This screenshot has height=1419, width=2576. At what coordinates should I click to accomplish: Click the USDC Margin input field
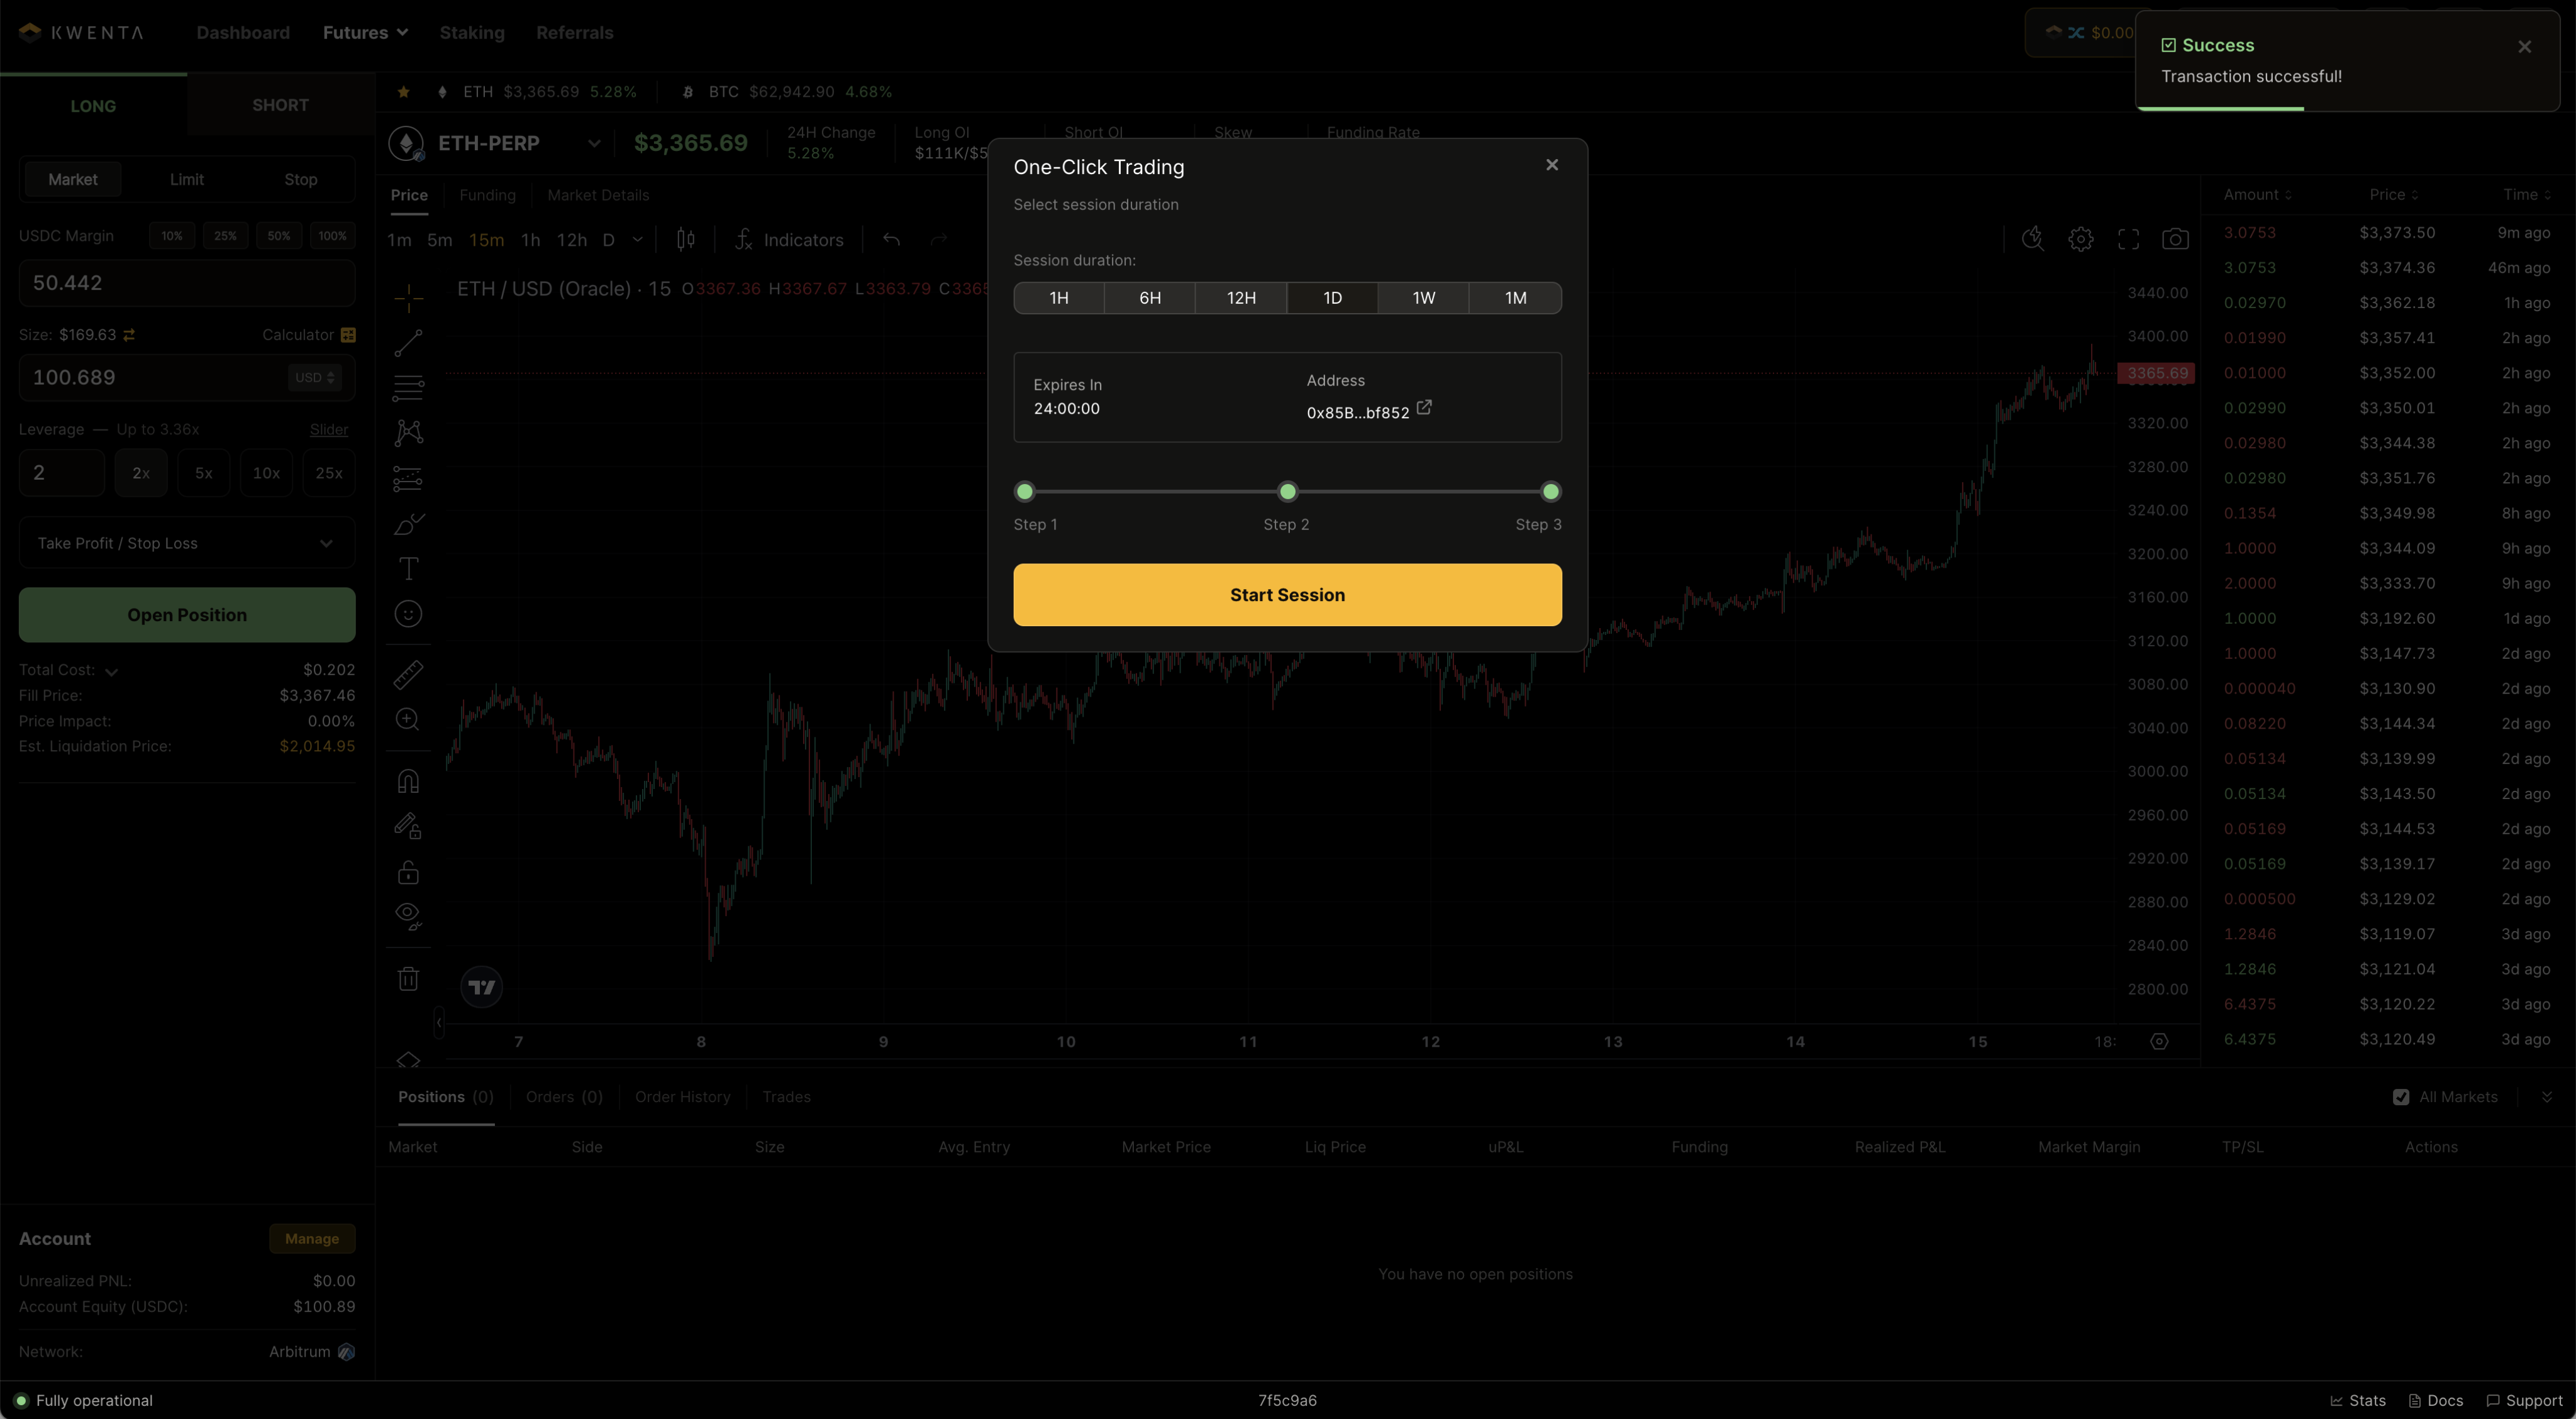tap(187, 283)
